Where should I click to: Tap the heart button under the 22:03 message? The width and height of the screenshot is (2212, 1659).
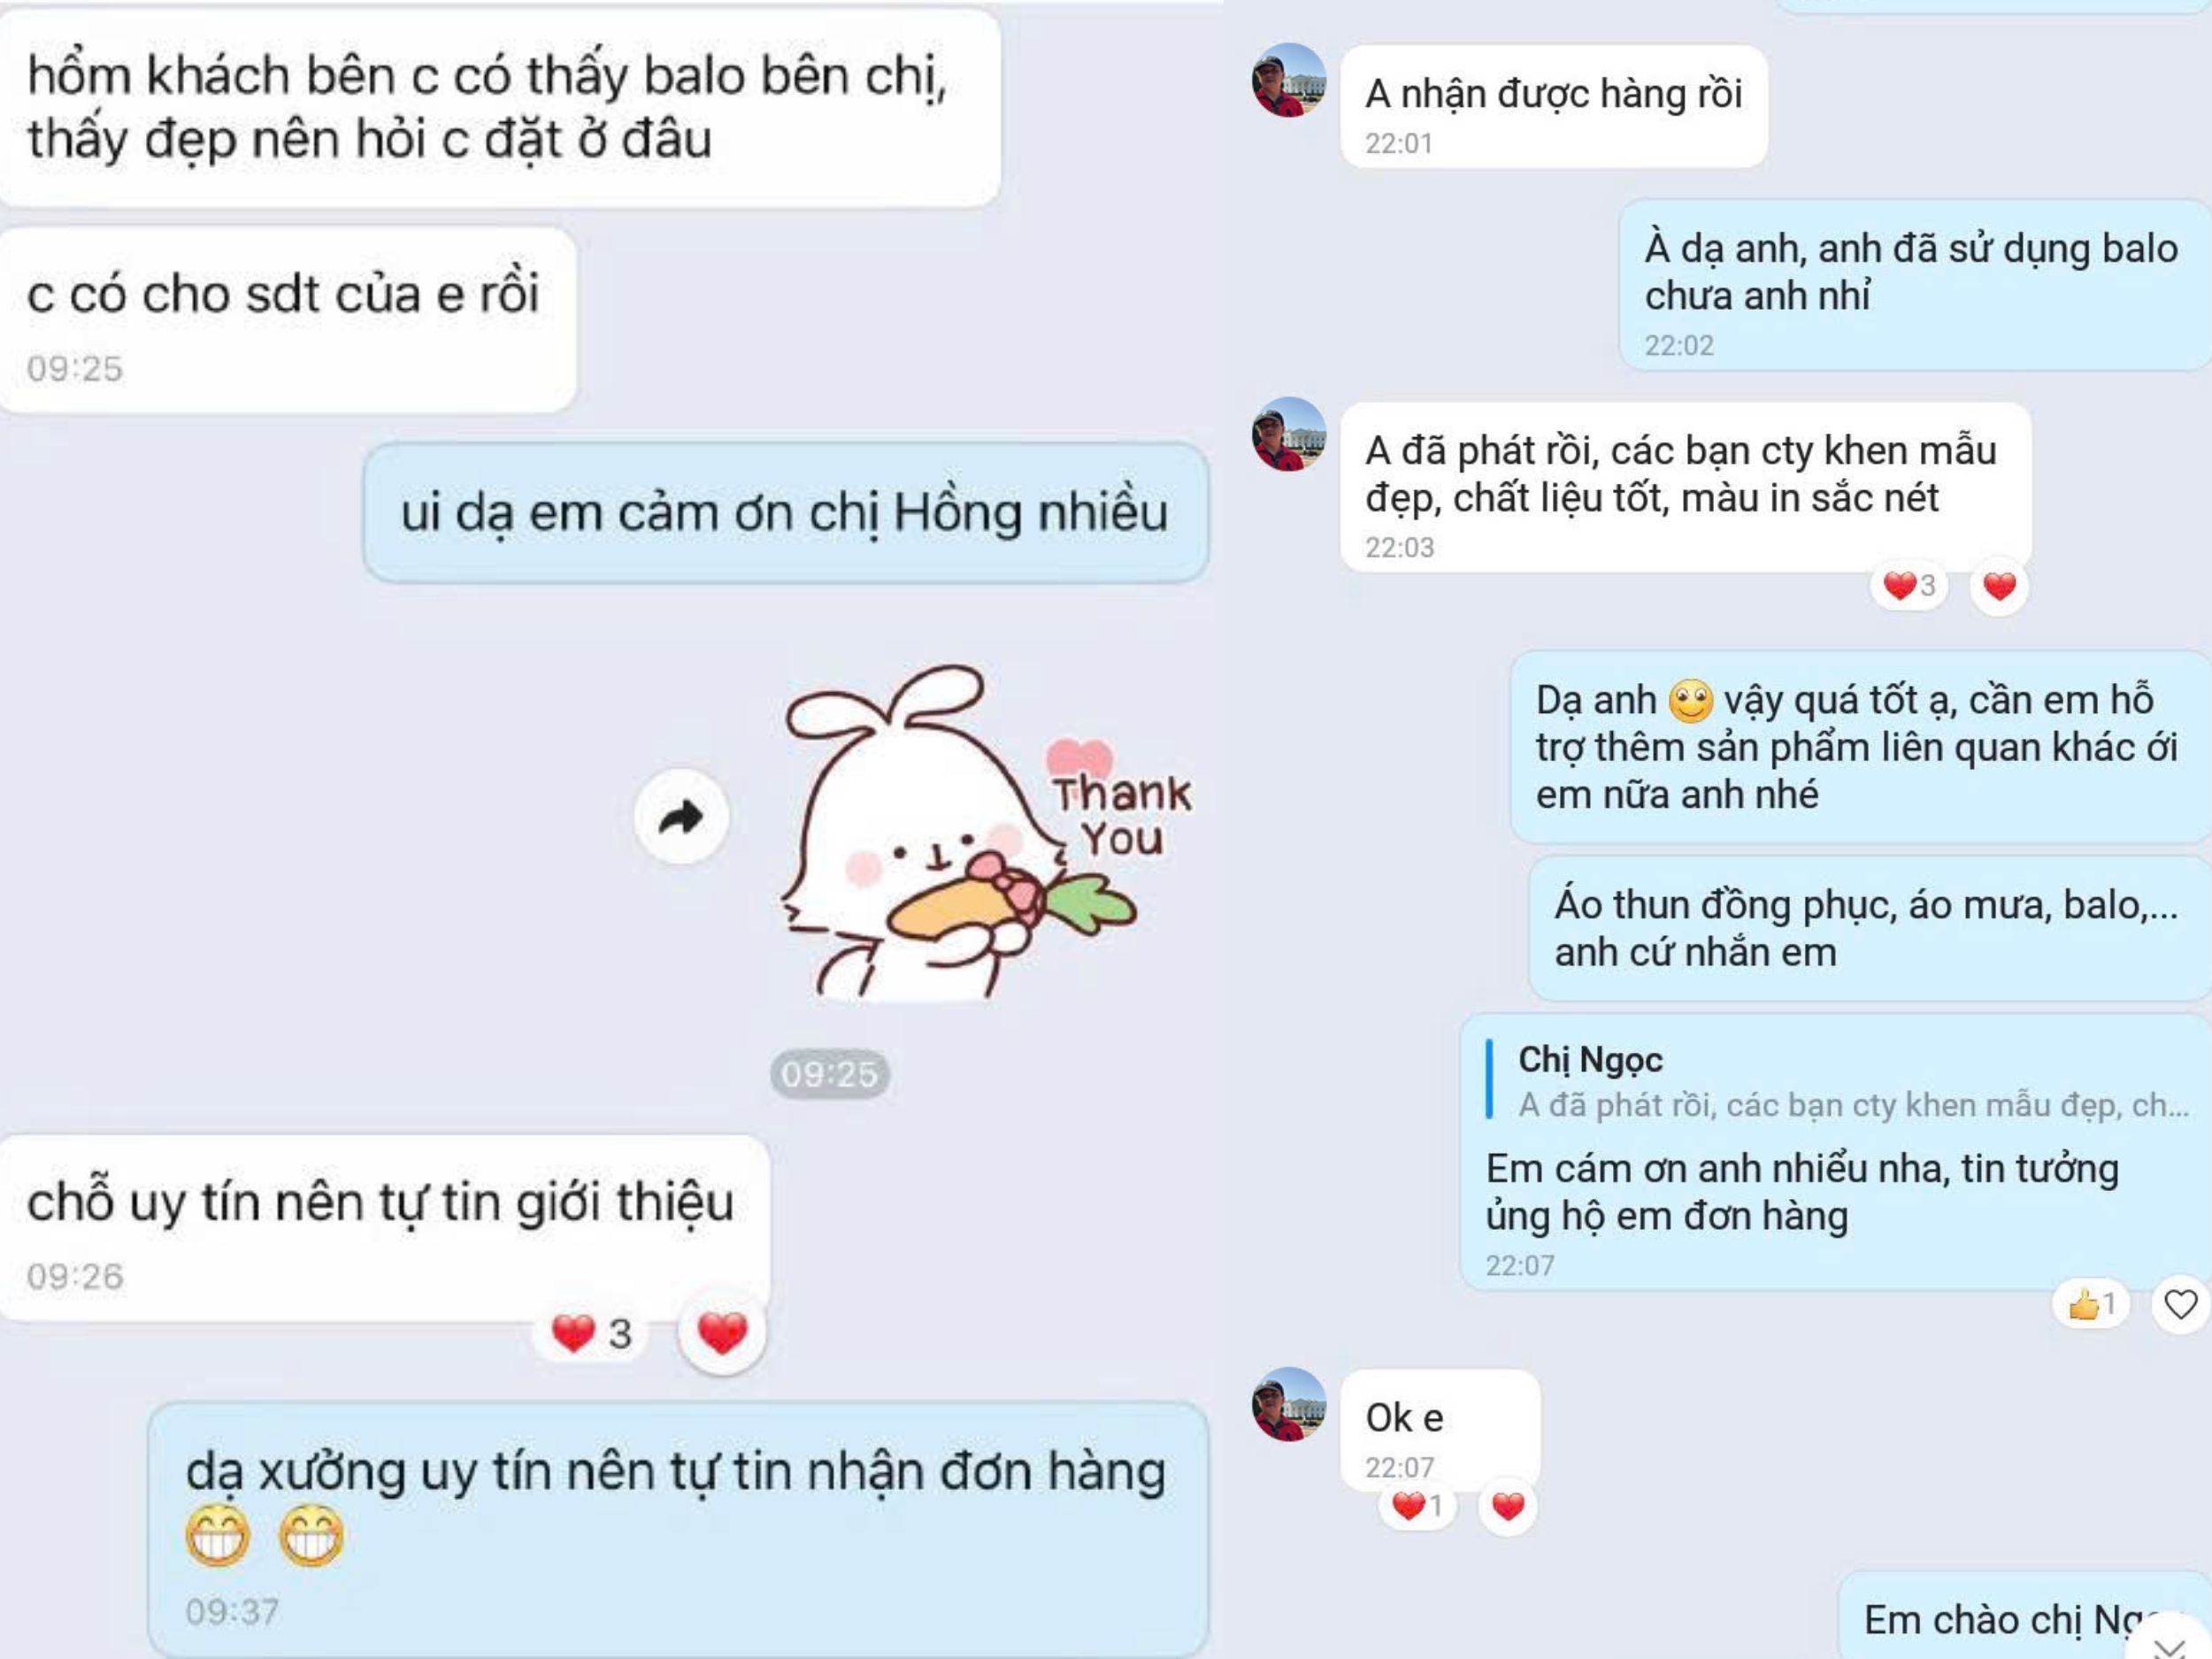click(x=1999, y=585)
